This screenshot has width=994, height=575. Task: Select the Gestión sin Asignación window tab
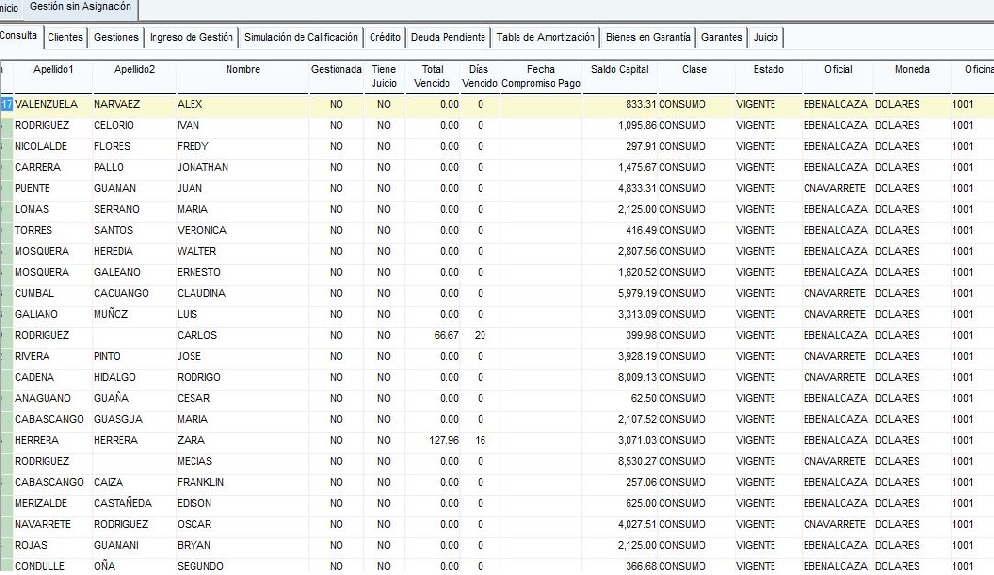pyautogui.click(x=81, y=8)
